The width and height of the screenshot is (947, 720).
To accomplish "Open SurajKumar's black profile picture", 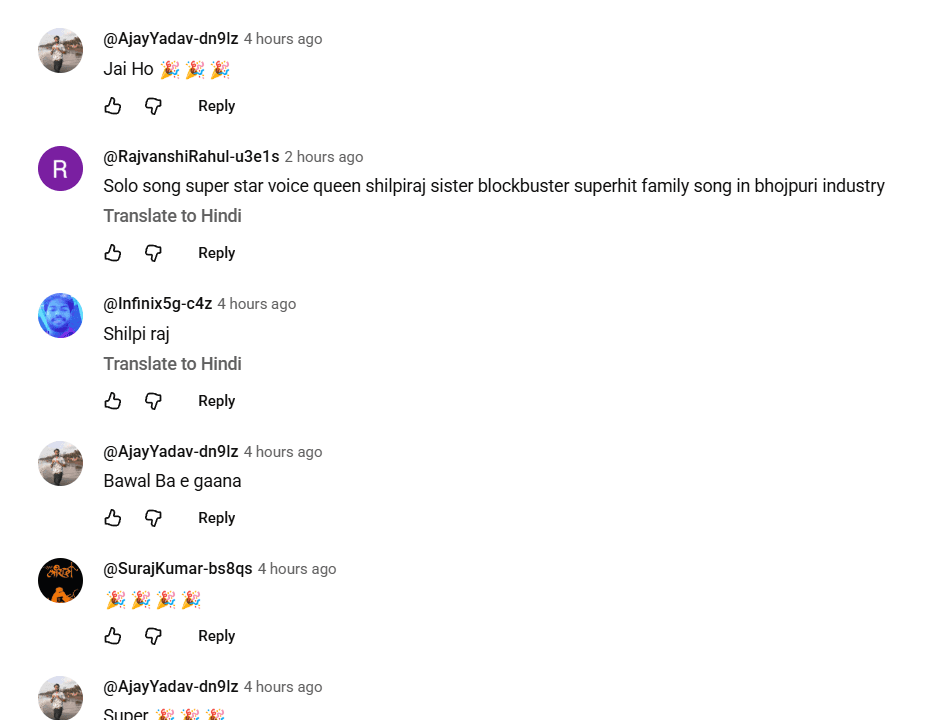I will [x=60, y=580].
